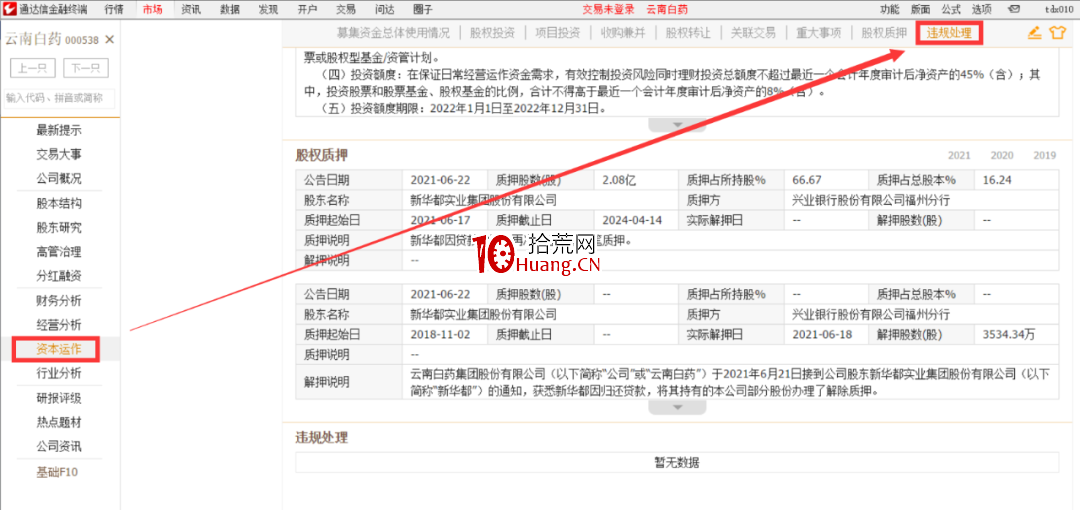Open 基础F10 in the sidebar
This screenshot has height=510, width=1080.
tap(59, 473)
